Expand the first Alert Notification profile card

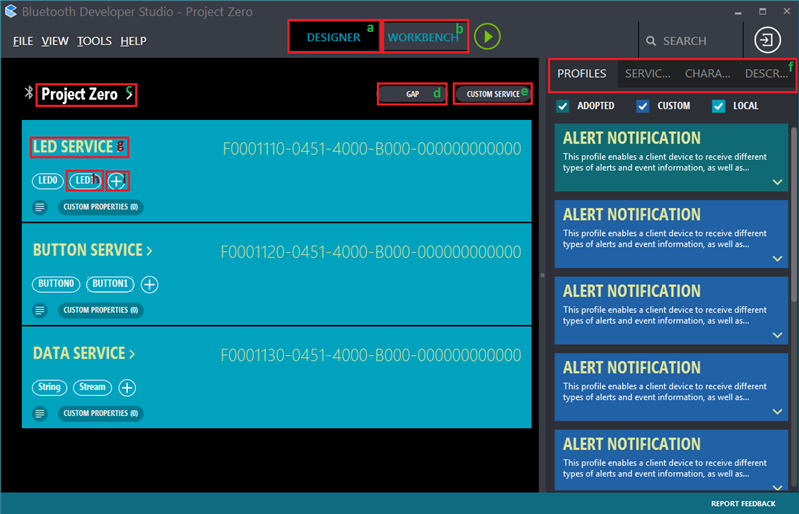777,182
